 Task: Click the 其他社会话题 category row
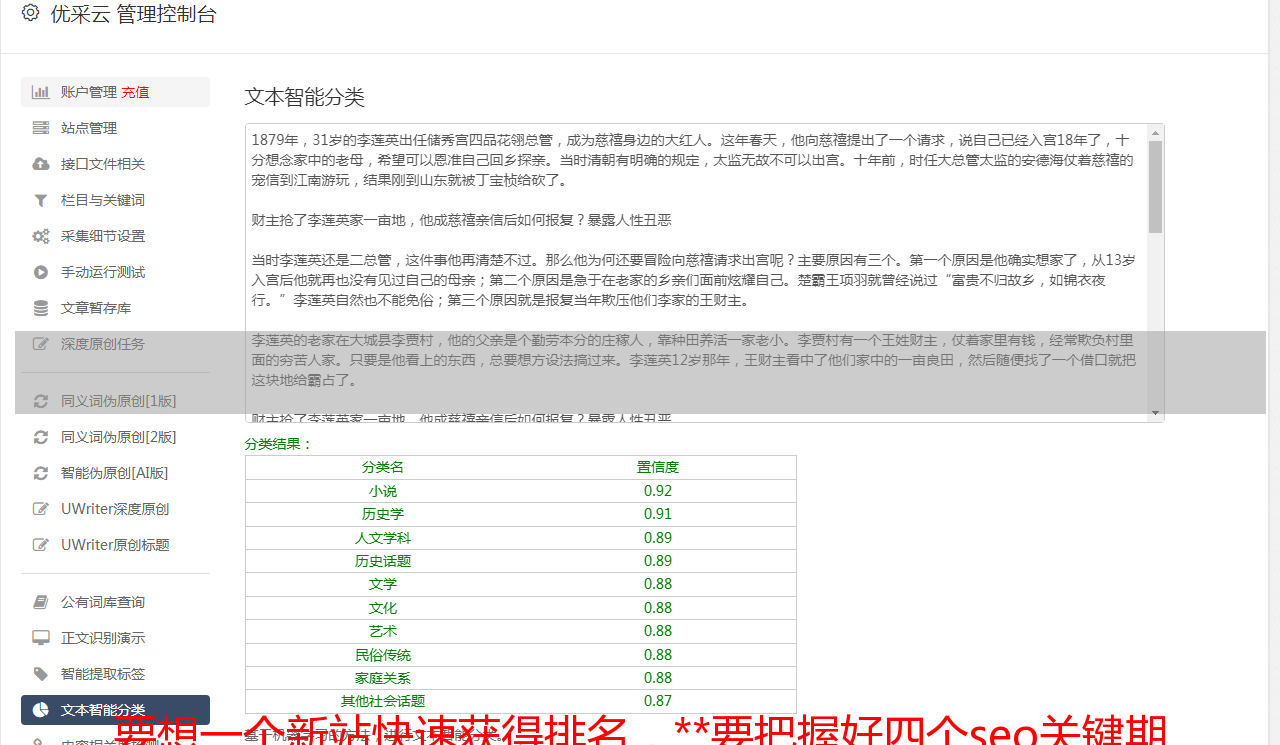click(x=521, y=701)
